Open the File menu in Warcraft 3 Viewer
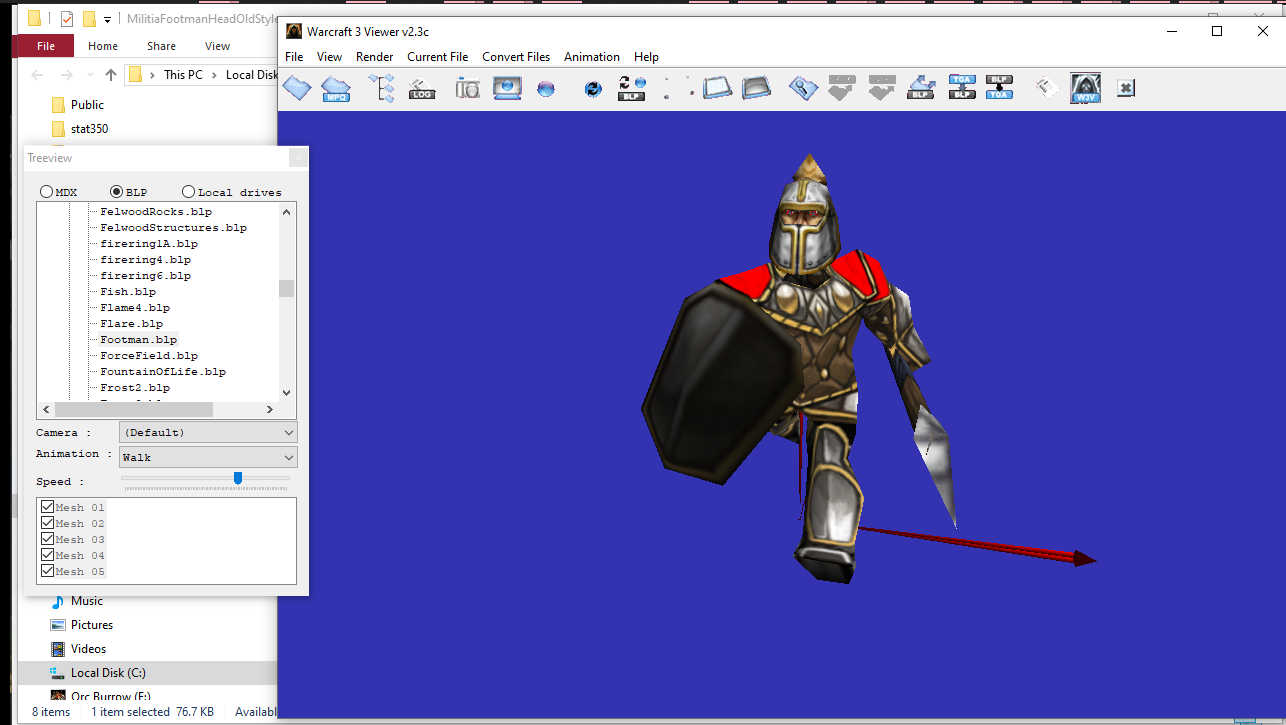1286x725 pixels. [294, 57]
